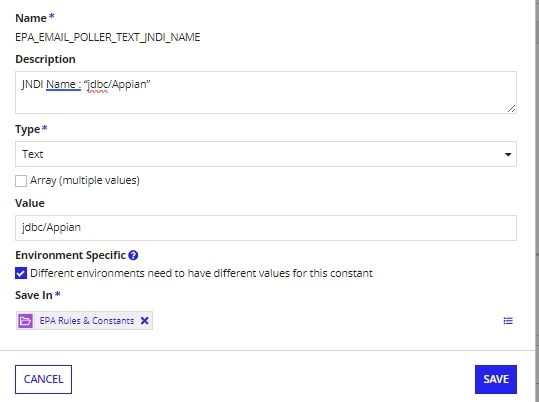Click the Environment Specific help icon
The width and height of the screenshot is (539, 402).
[133, 255]
